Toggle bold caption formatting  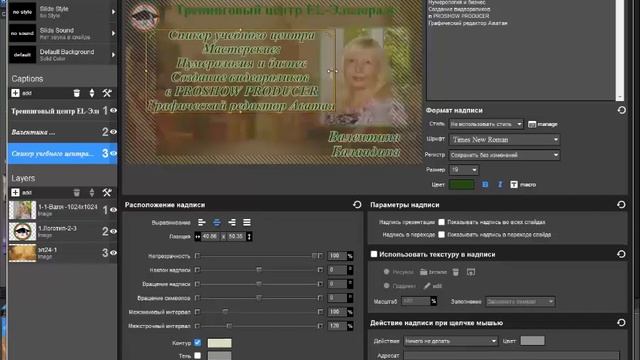(x=485, y=184)
